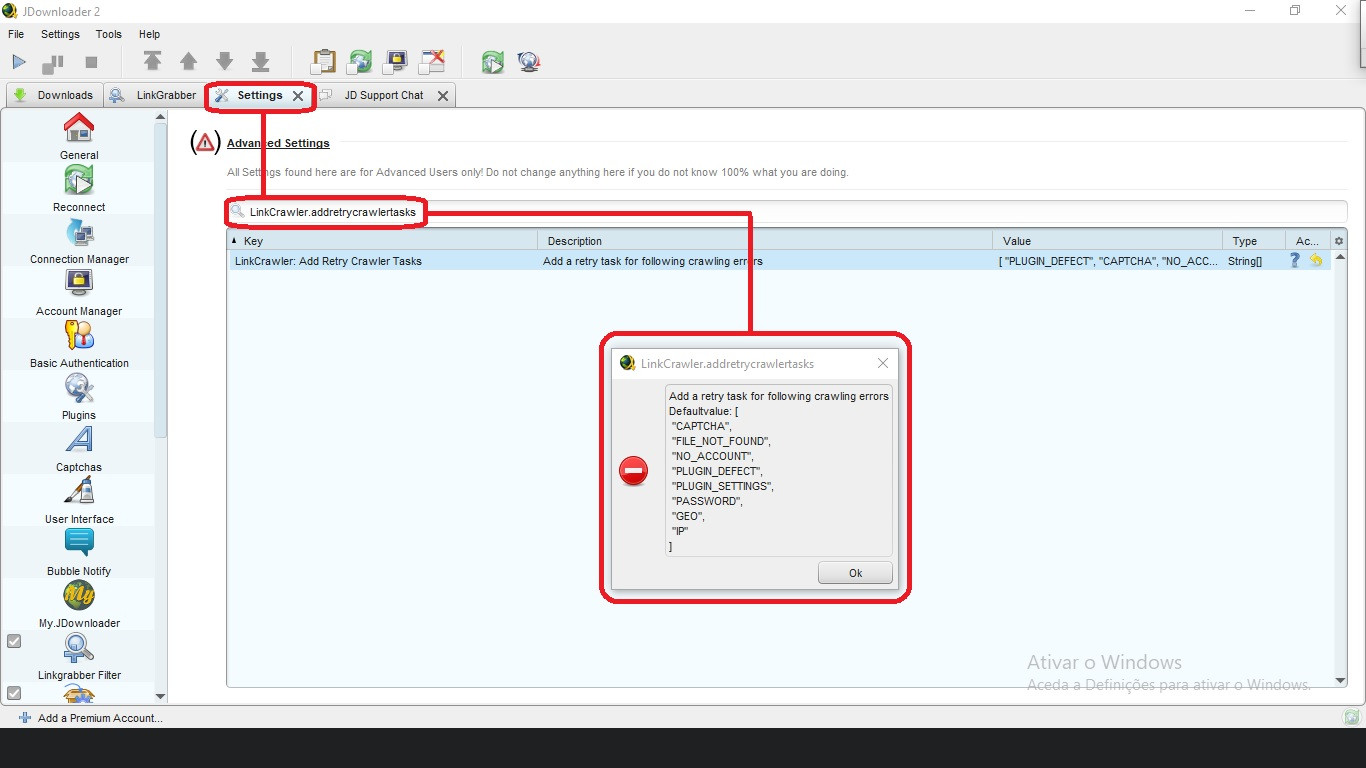
Task: Sort table by Description column header
Action: click(765, 241)
